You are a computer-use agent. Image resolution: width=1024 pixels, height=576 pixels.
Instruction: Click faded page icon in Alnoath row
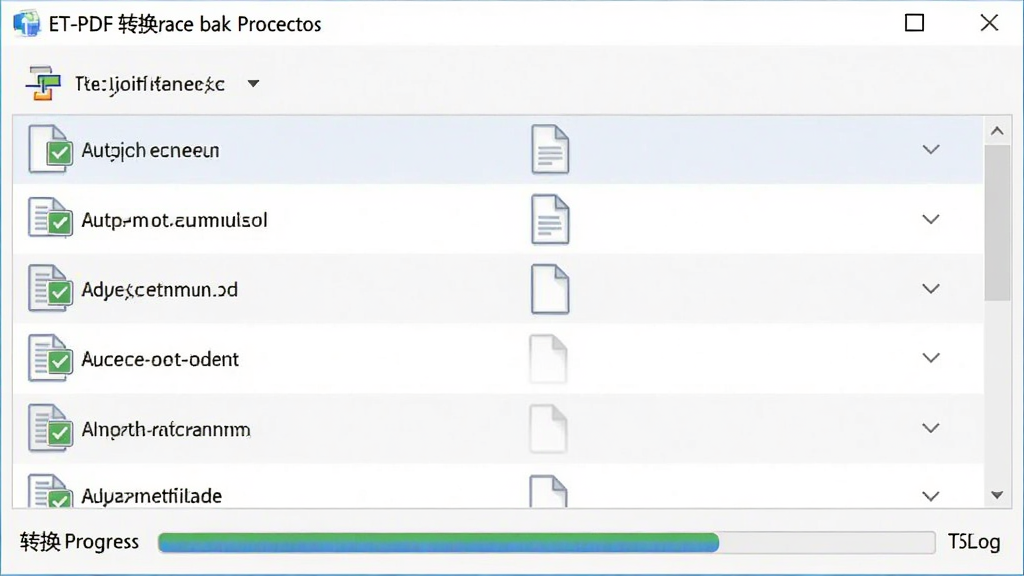click(548, 428)
